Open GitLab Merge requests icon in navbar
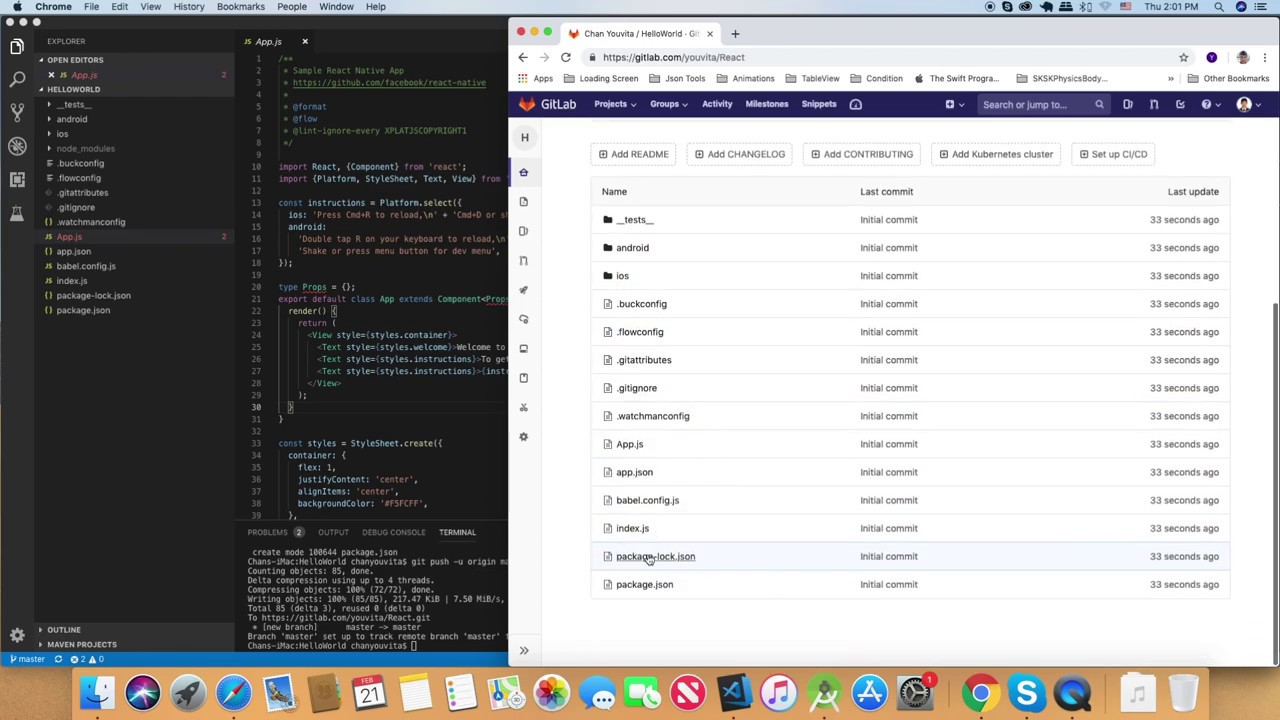The width and height of the screenshot is (1280, 720). 1153,104
